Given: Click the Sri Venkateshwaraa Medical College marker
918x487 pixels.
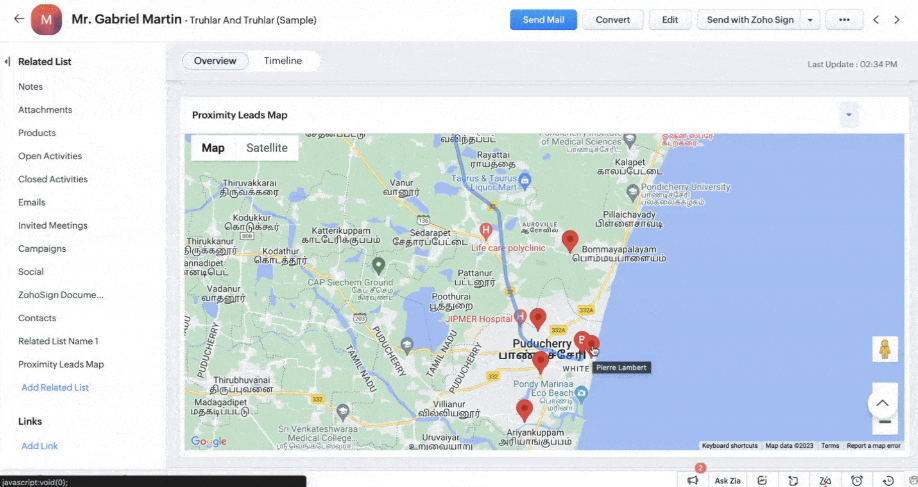Looking at the screenshot, I should coord(343,413).
